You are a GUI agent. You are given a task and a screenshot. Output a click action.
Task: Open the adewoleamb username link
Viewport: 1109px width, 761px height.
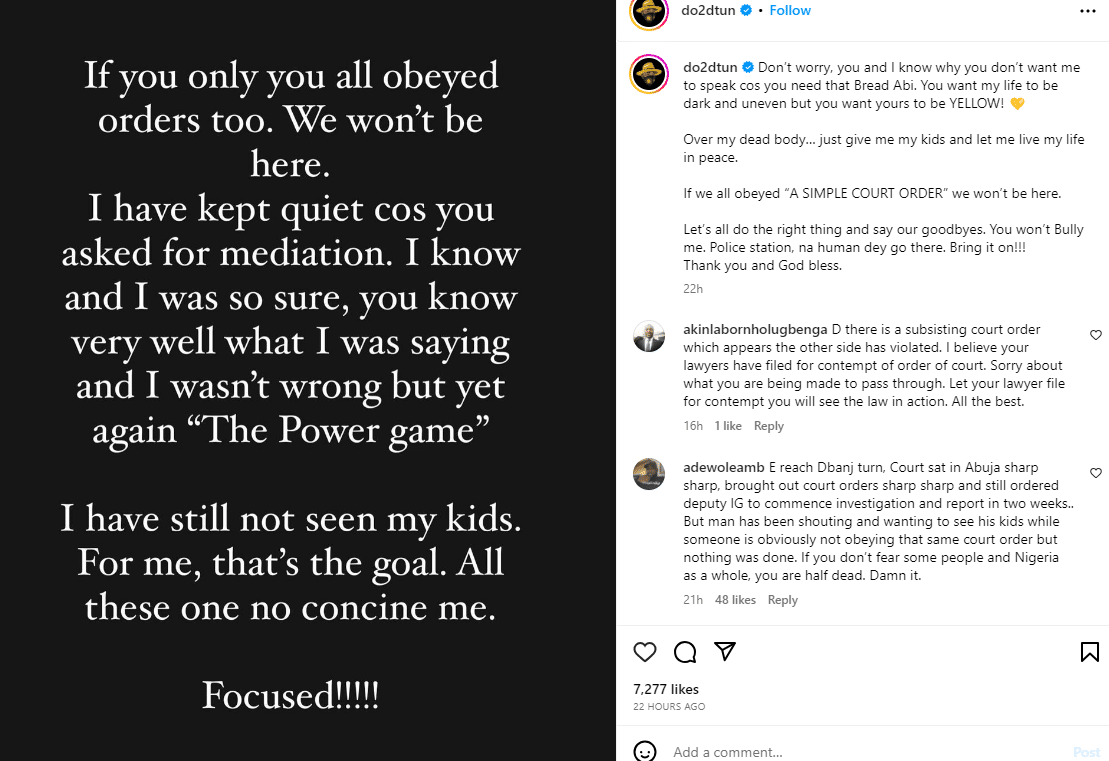tap(724, 468)
